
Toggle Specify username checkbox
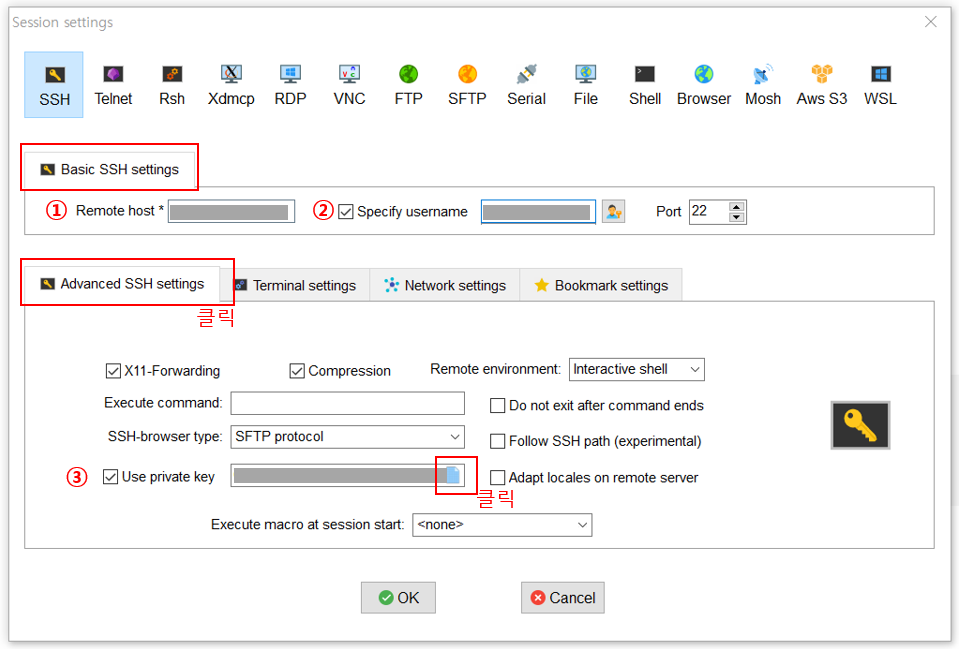346,212
